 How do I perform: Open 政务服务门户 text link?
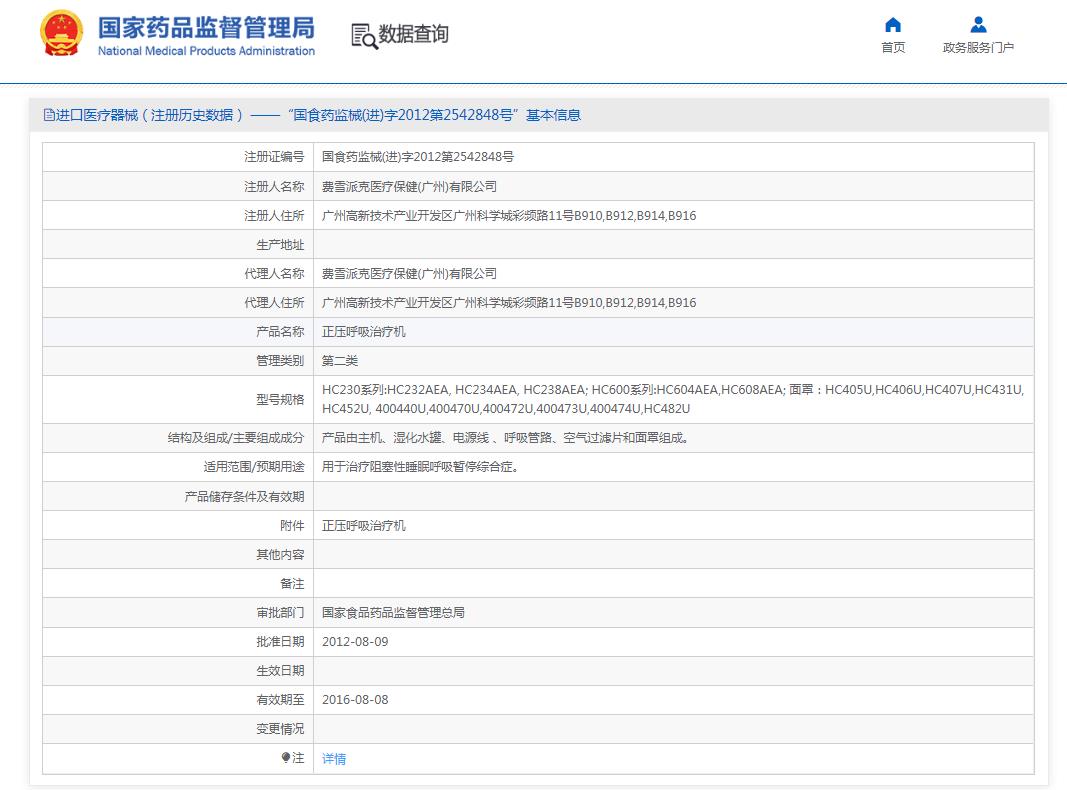pos(978,48)
